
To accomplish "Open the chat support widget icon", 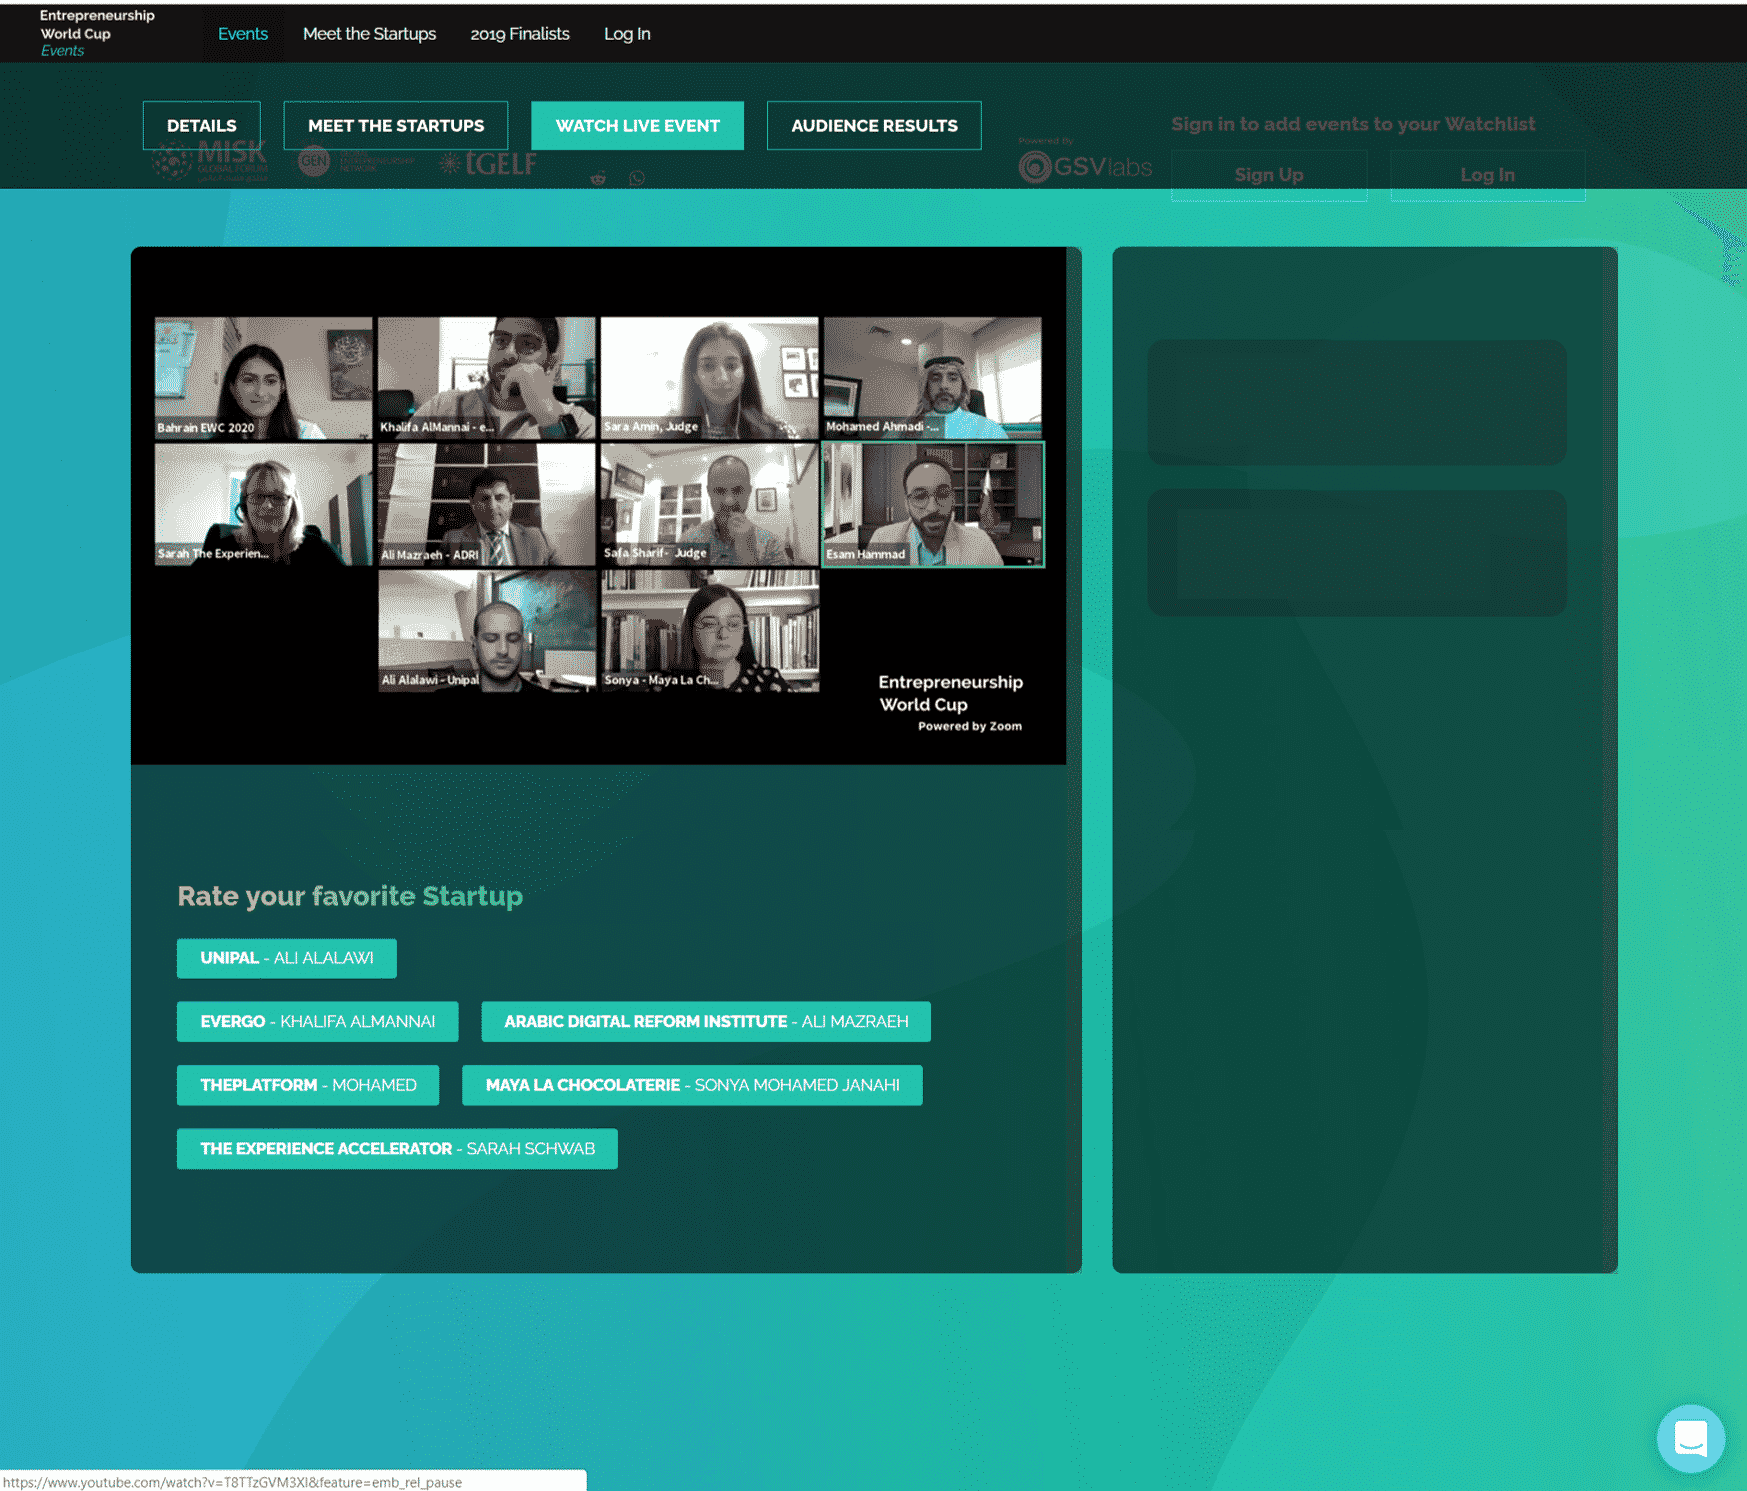I will pos(1690,1438).
